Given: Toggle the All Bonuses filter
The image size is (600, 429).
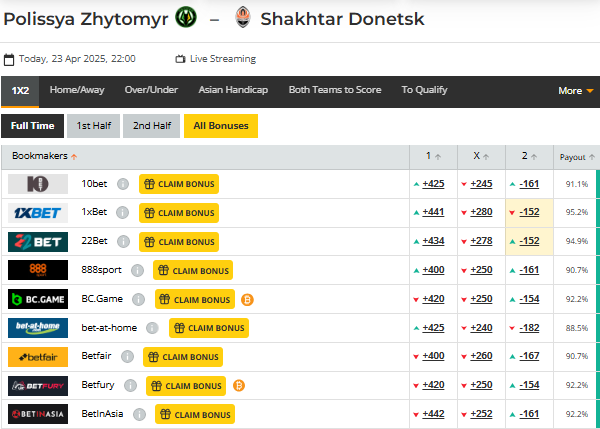Looking at the screenshot, I should (x=221, y=126).
